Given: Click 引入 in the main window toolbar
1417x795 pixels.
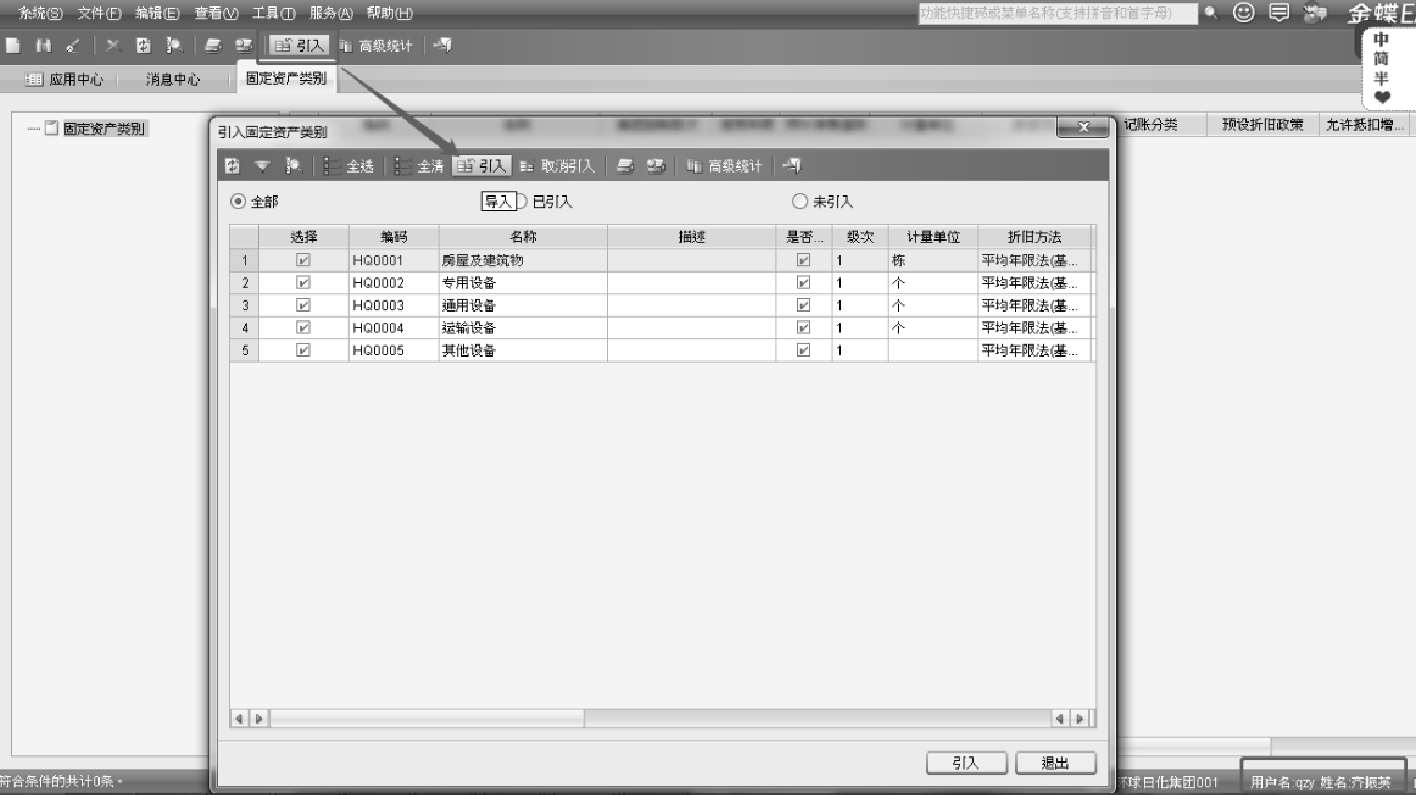Looking at the screenshot, I should click(299, 45).
